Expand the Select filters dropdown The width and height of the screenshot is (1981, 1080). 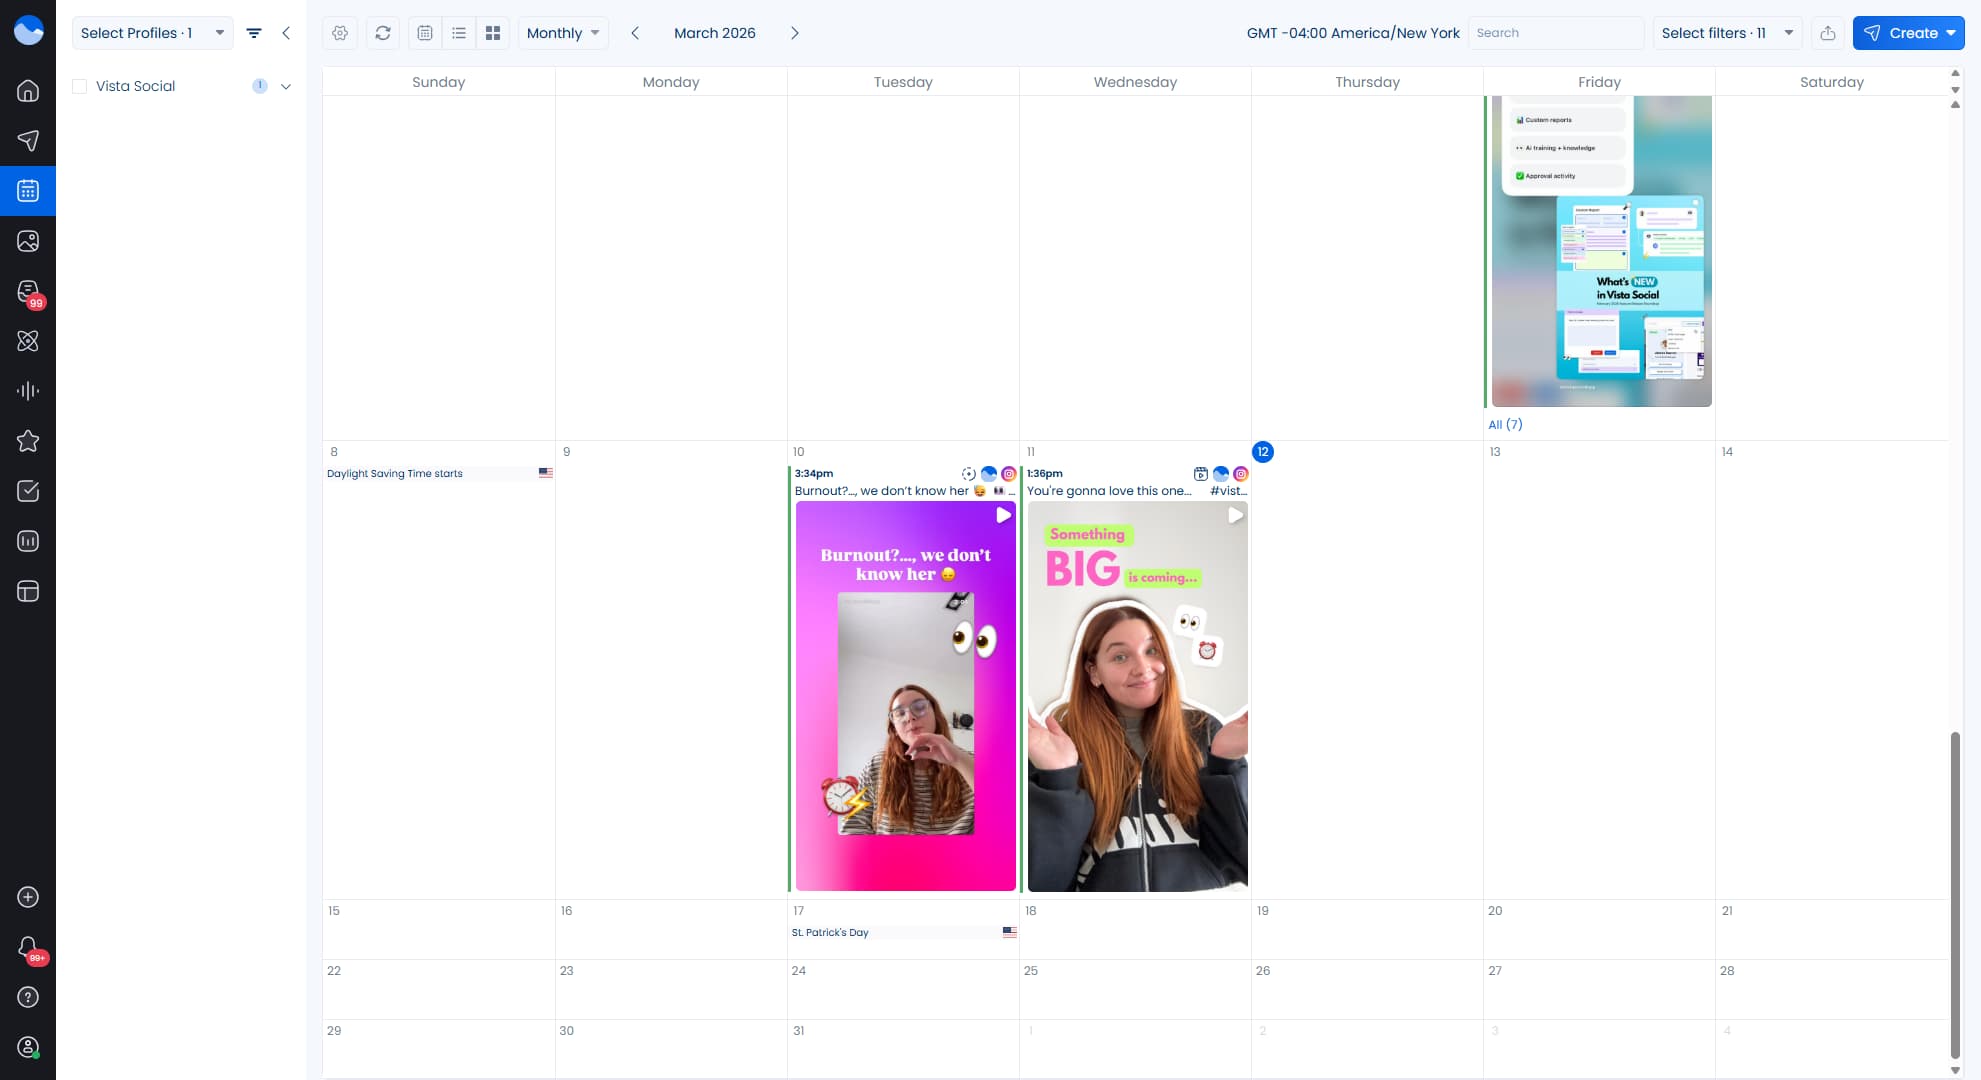point(1727,33)
